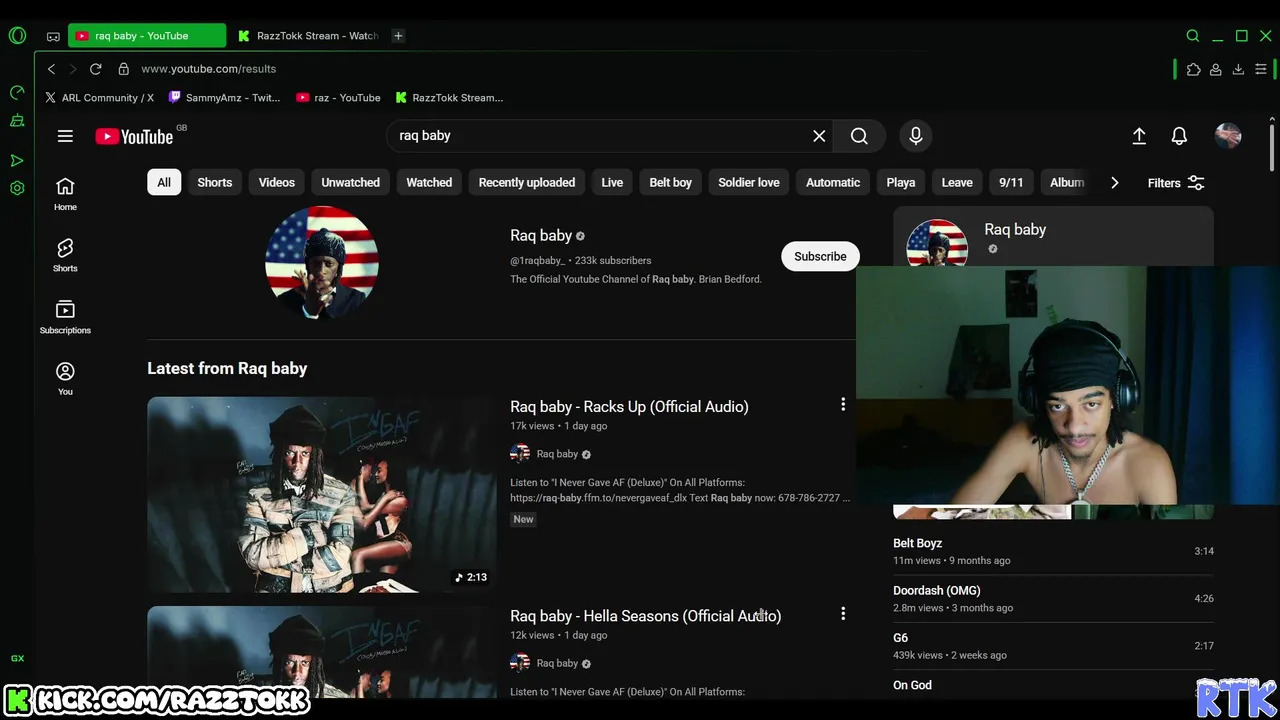This screenshot has width=1280, height=720.
Task: Open raz - YouTube bookmark
Action: tap(338, 98)
